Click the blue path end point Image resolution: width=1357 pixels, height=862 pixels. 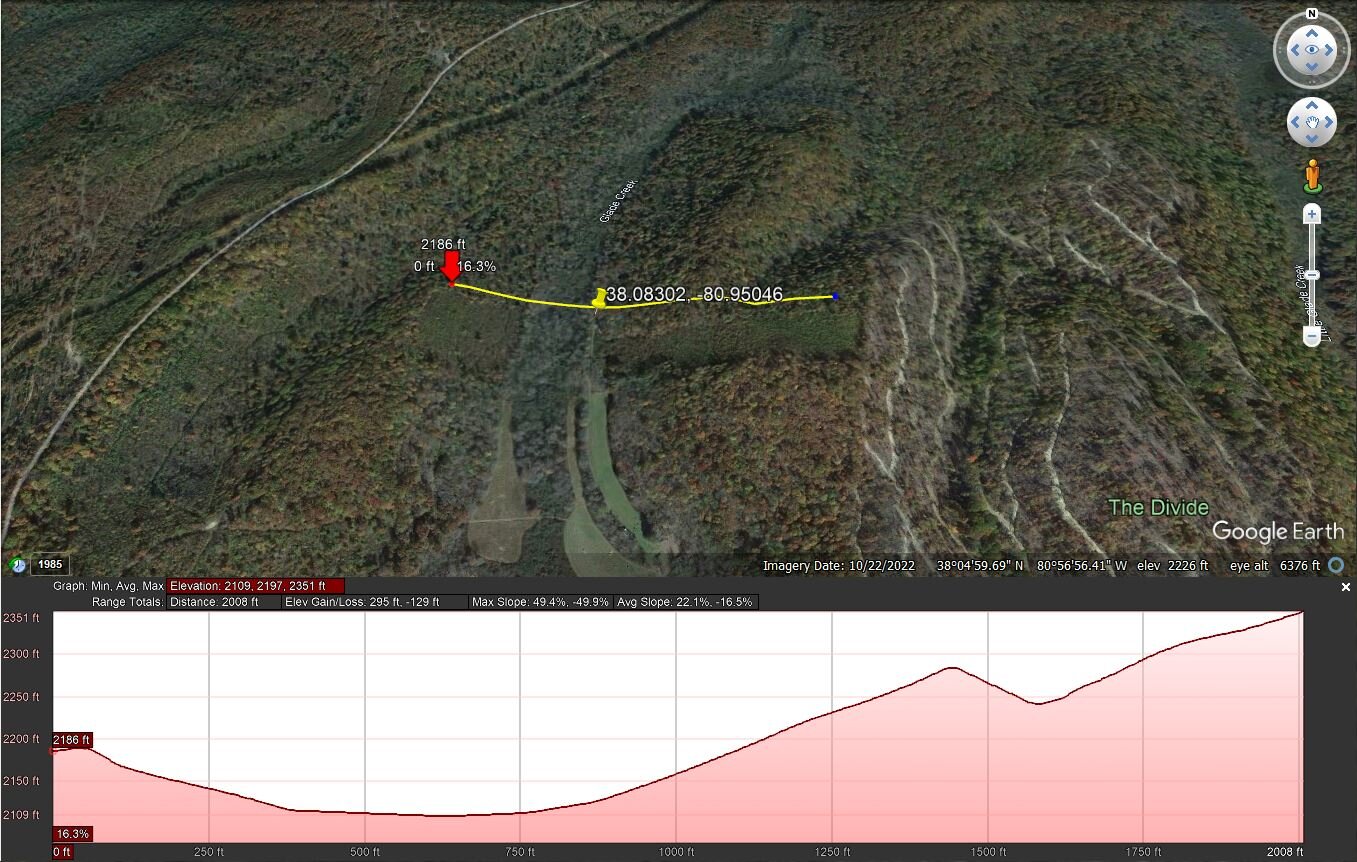(x=835, y=296)
